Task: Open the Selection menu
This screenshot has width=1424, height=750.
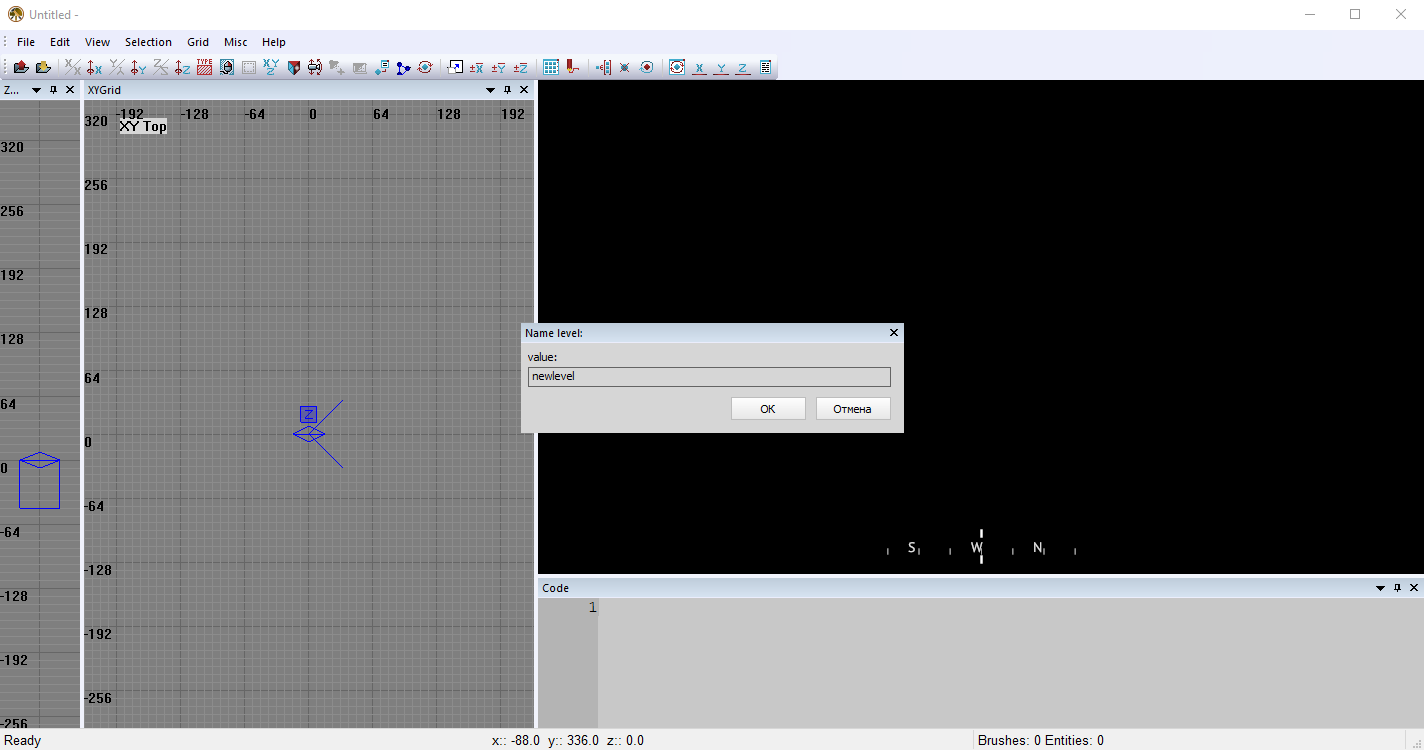Action: point(148,42)
